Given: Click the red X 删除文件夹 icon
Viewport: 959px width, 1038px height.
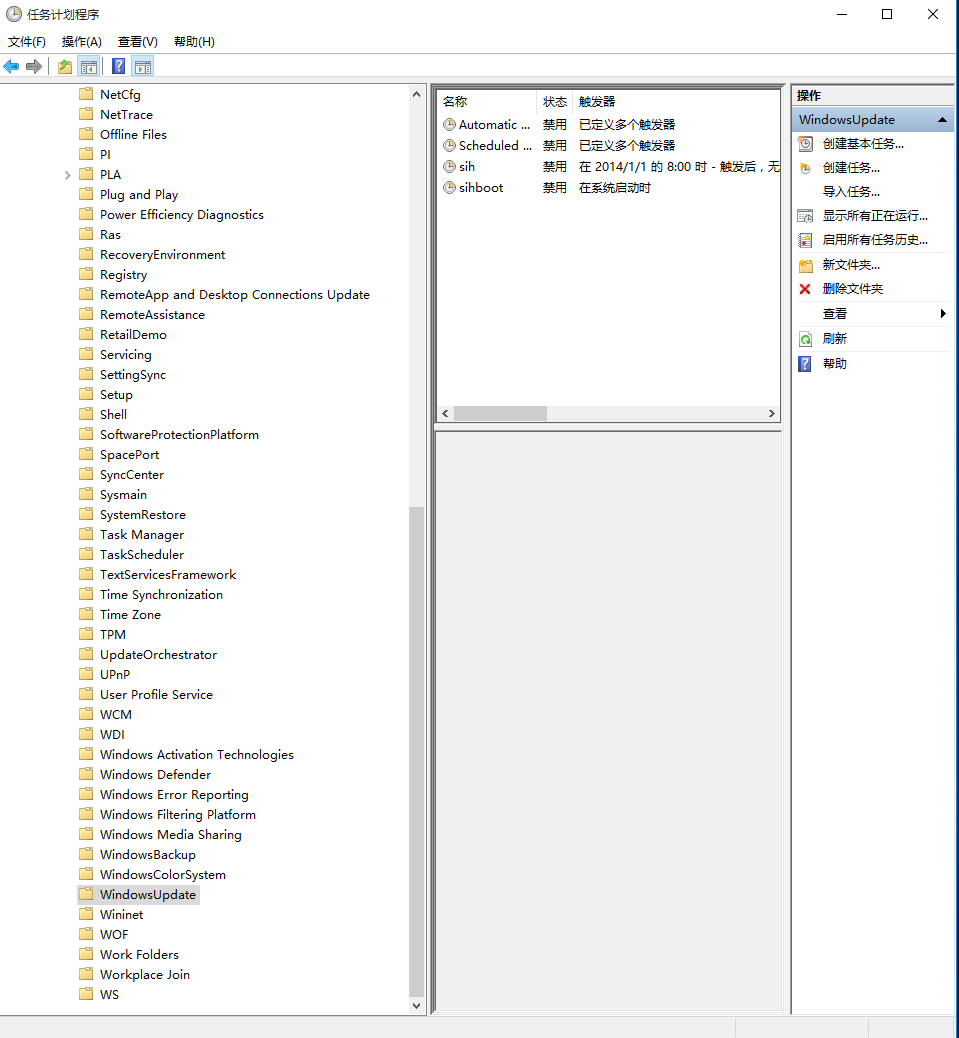Looking at the screenshot, I should coord(805,289).
